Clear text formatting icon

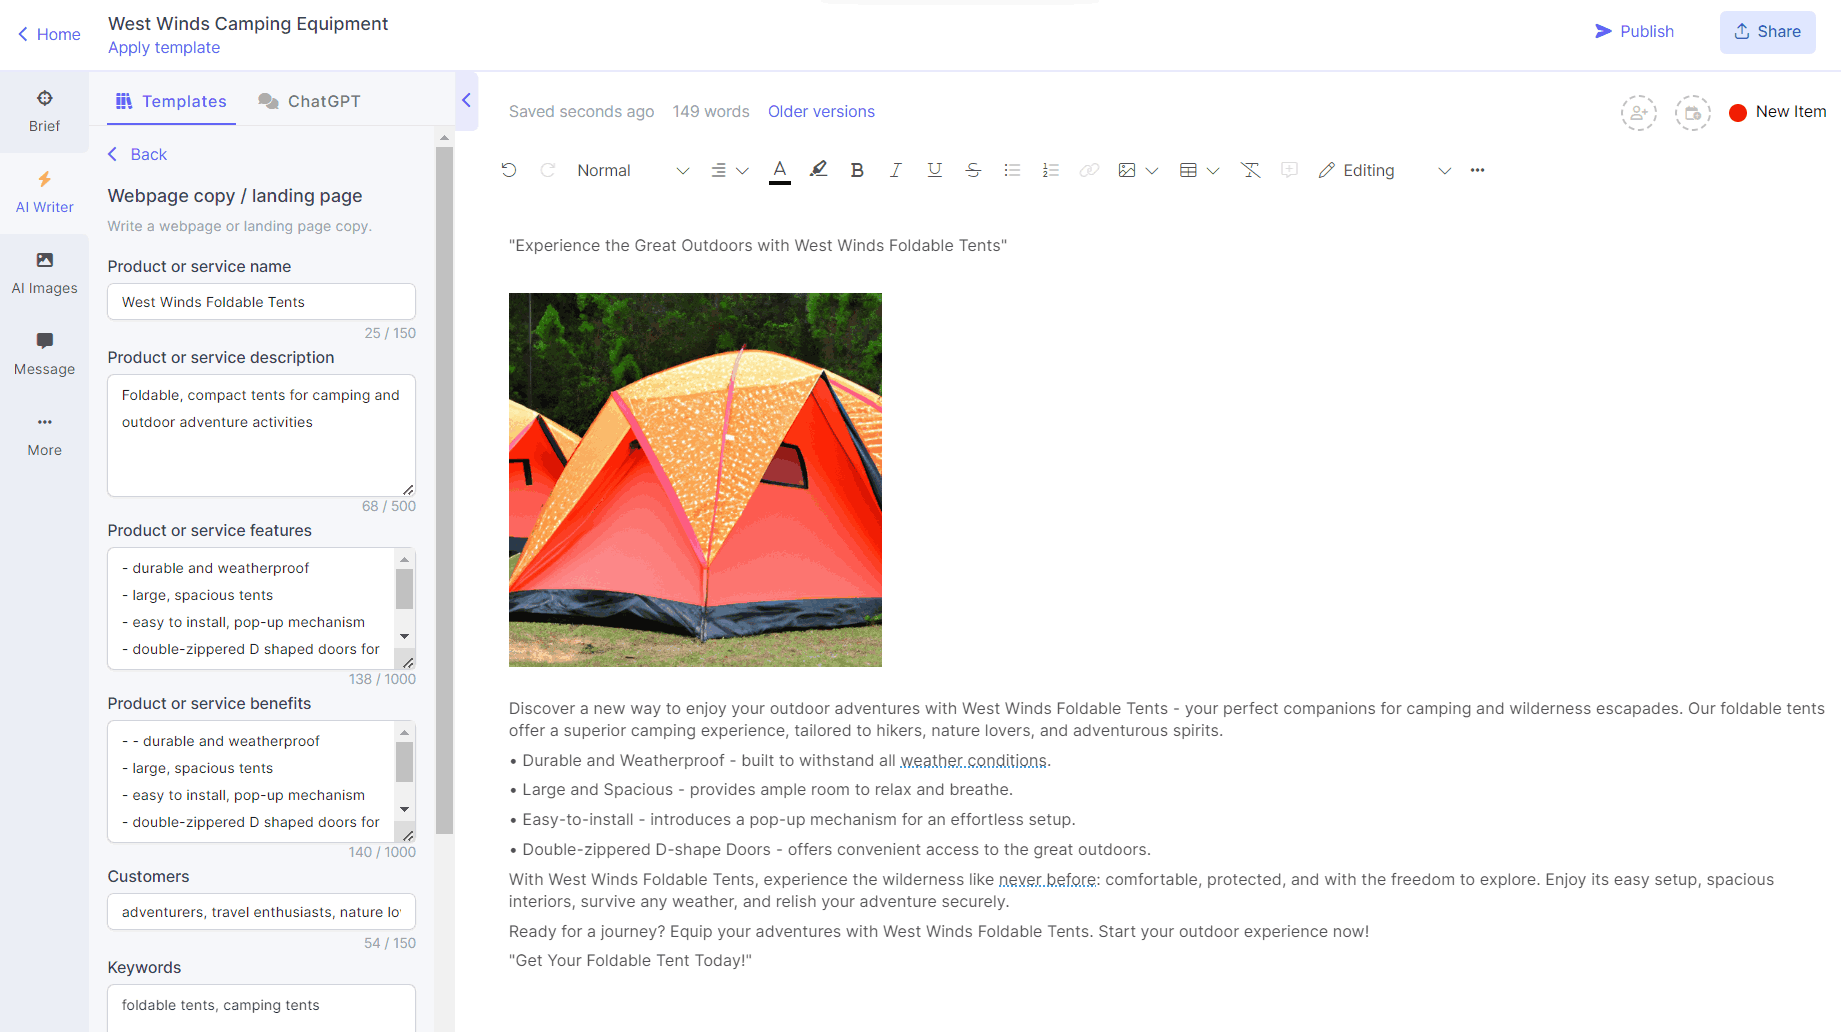[1251, 170]
